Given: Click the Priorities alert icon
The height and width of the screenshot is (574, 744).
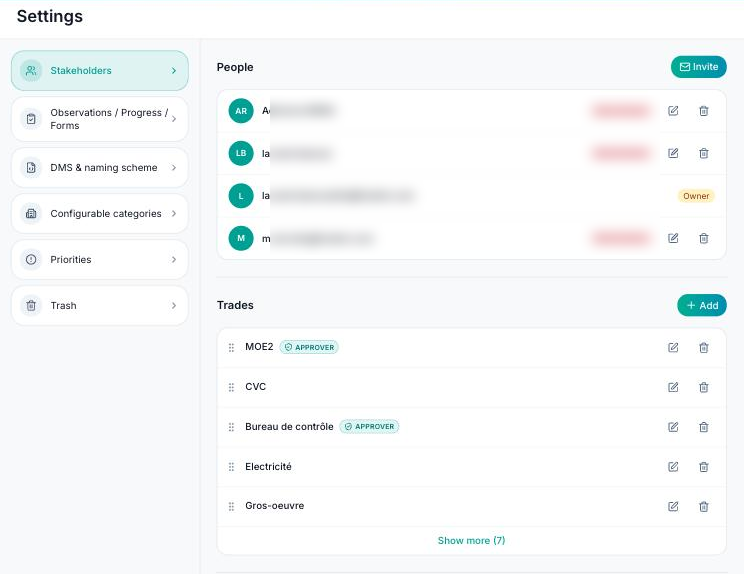Looking at the screenshot, I should (x=31, y=259).
